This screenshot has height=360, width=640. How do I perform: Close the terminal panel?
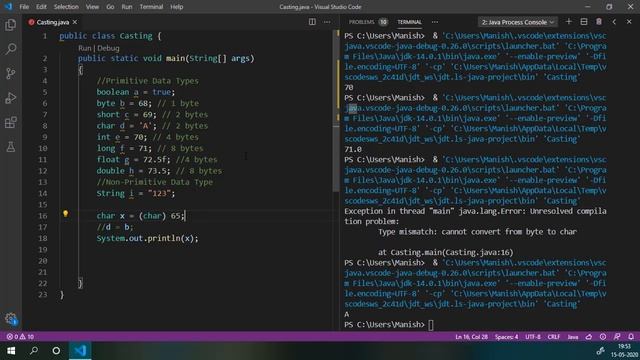[x=629, y=22]
